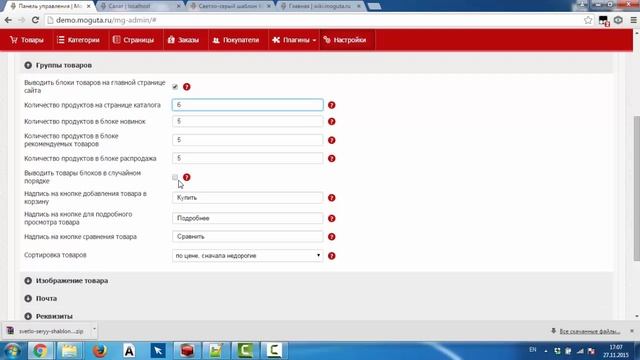This screenshot has width=640, height=360.
Task: Open the red cube app in taskbar
Action: point(187,351)
